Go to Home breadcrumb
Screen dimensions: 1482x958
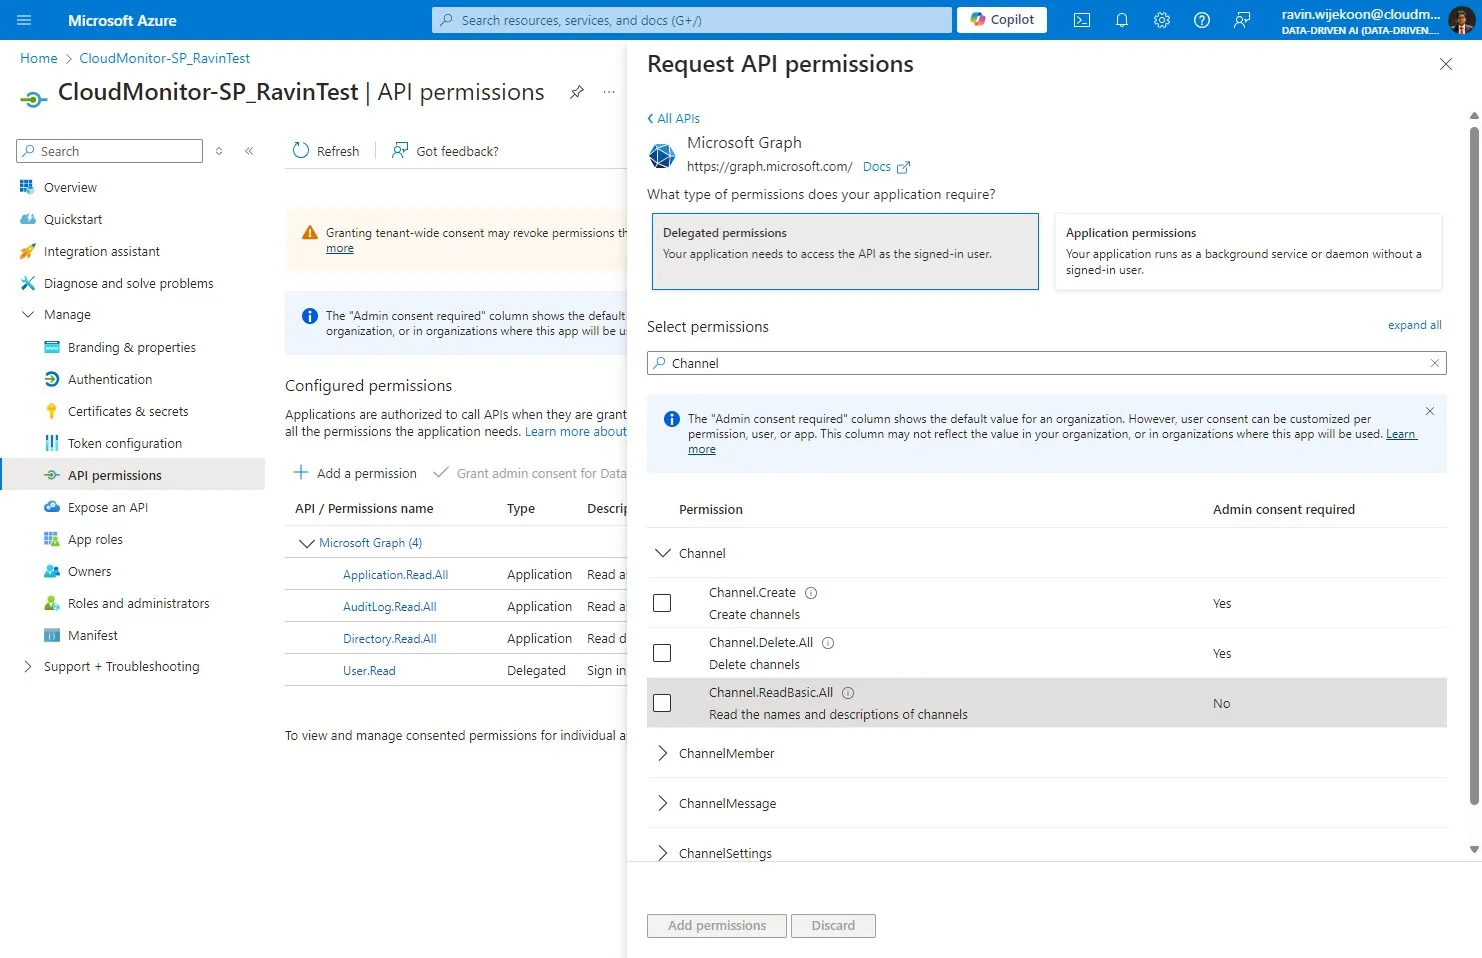pos(39,58)
